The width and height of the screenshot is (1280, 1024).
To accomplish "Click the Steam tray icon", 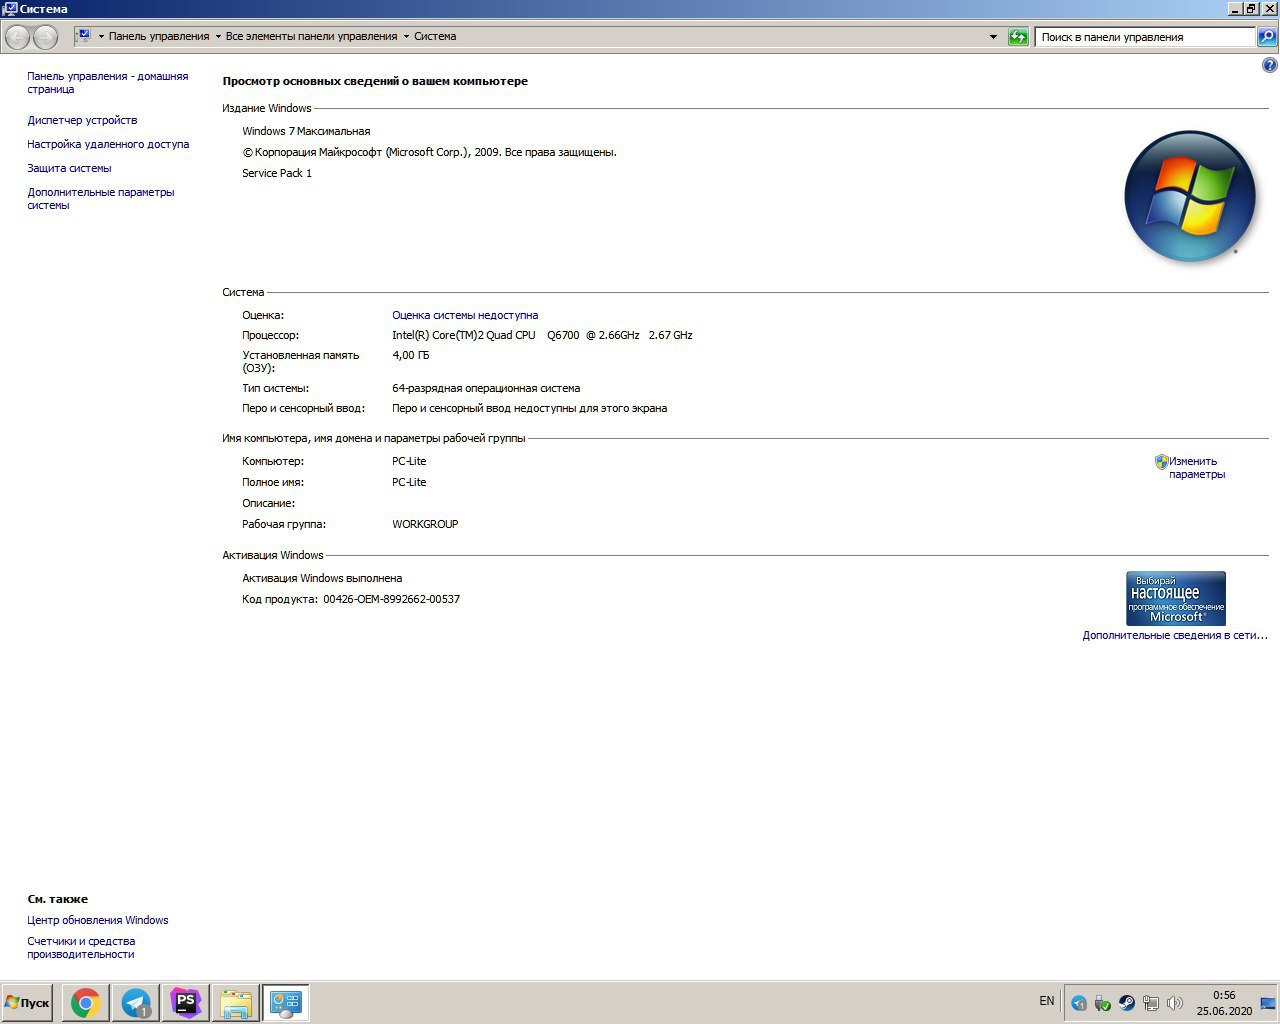I will tap(1127, 1003).
